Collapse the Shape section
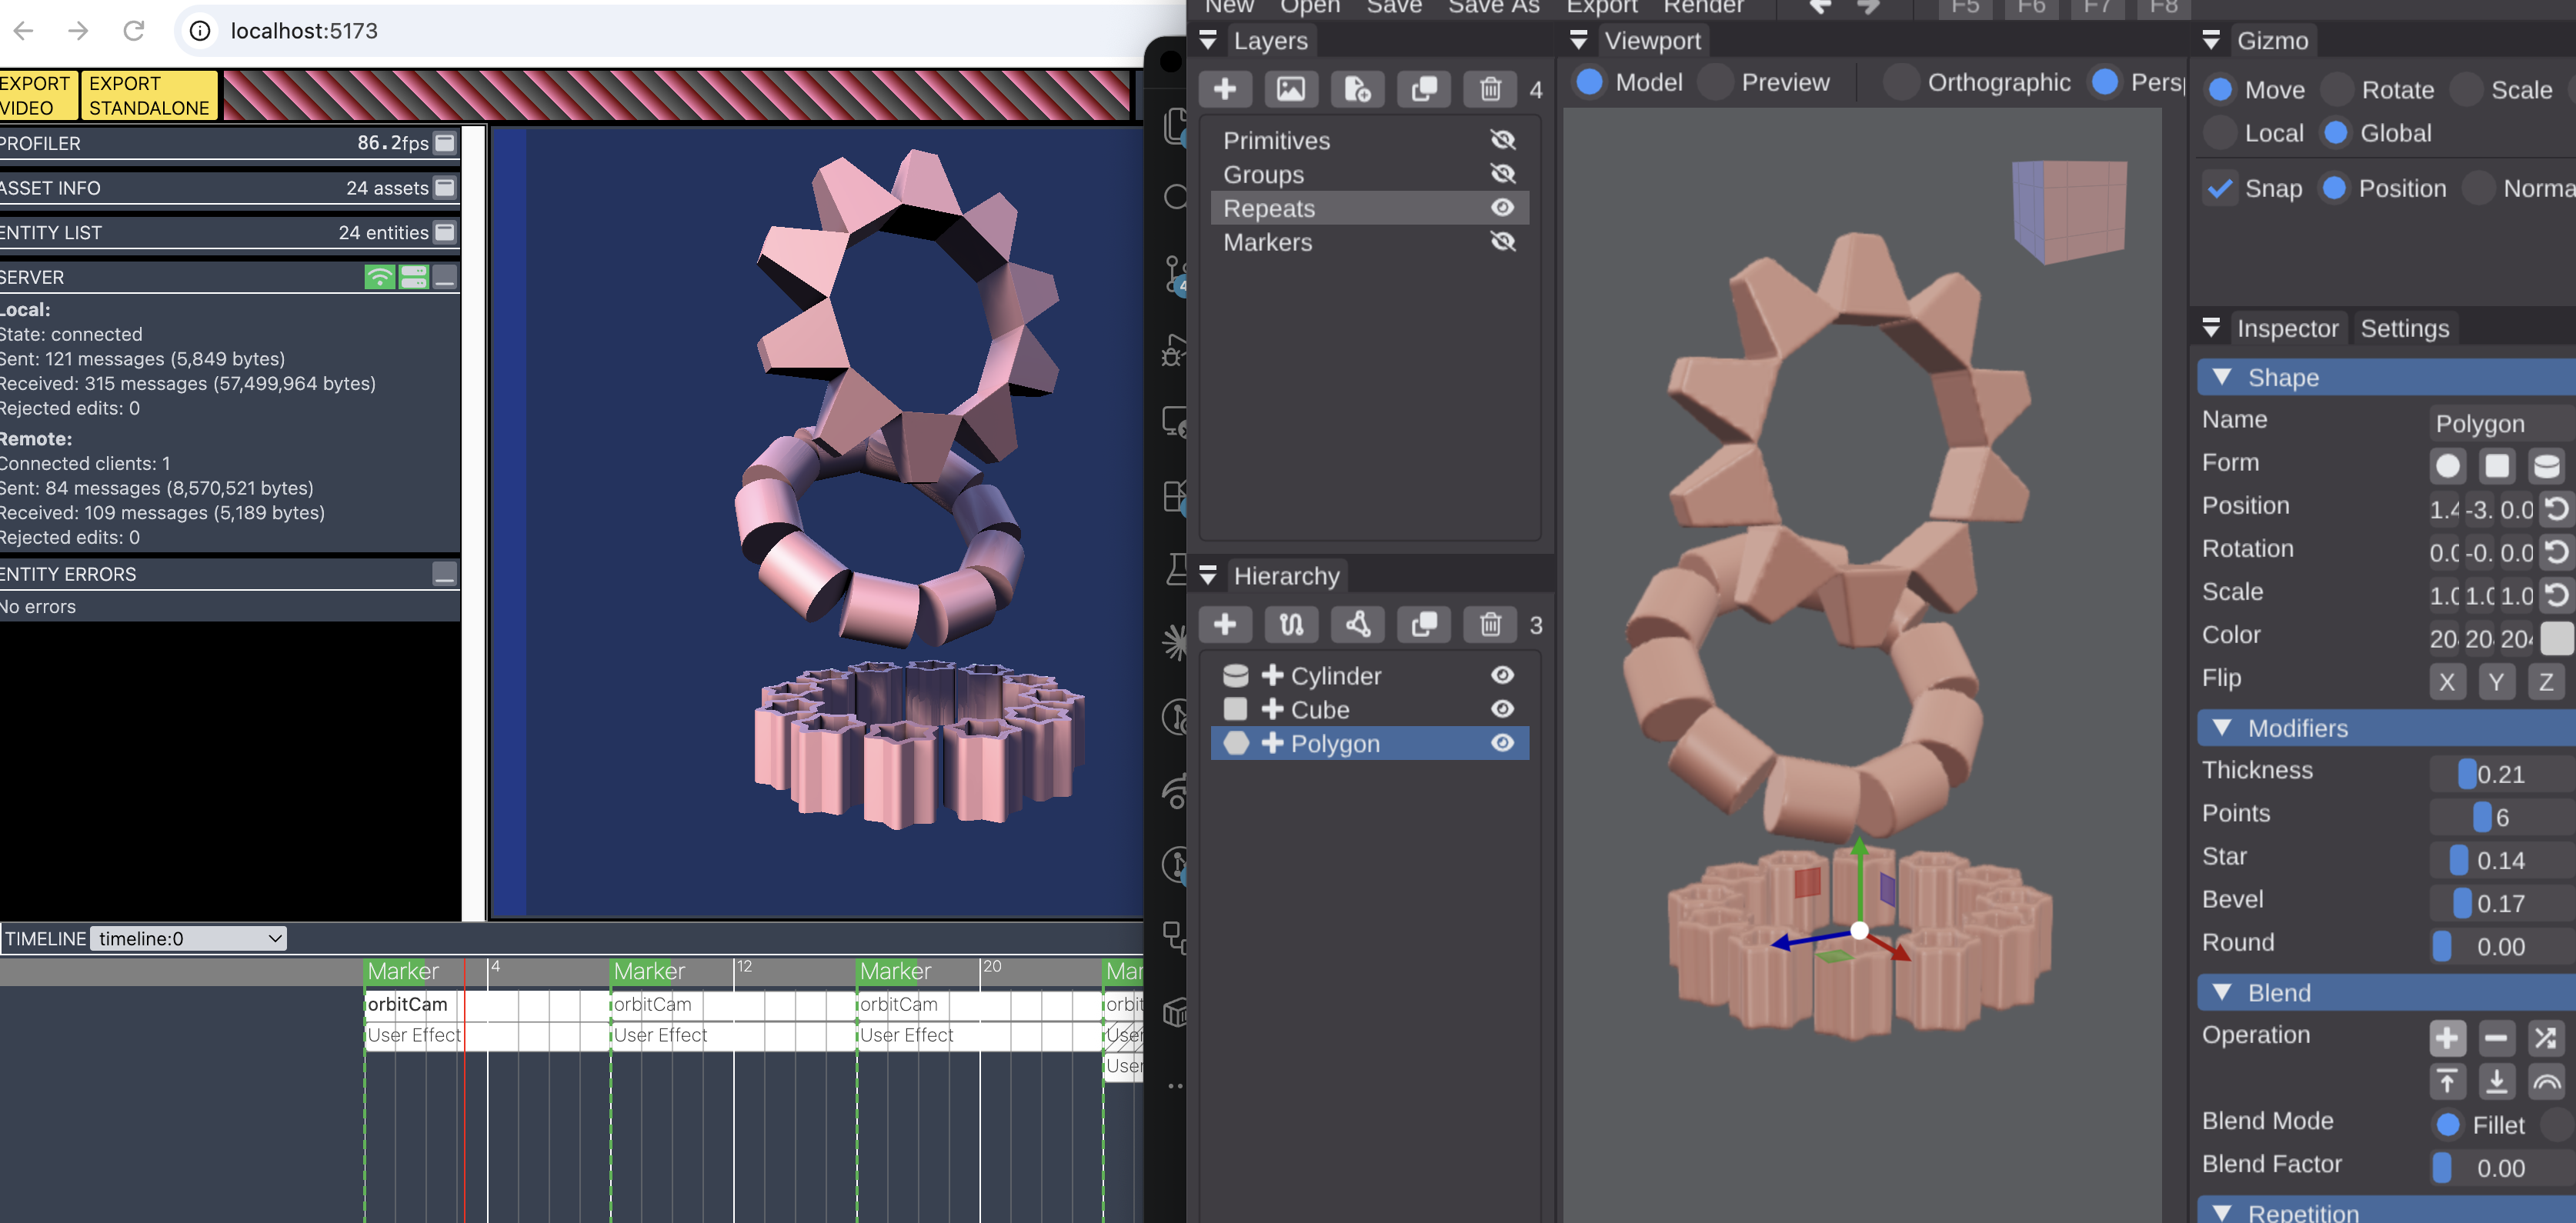 click(2222, 377)
